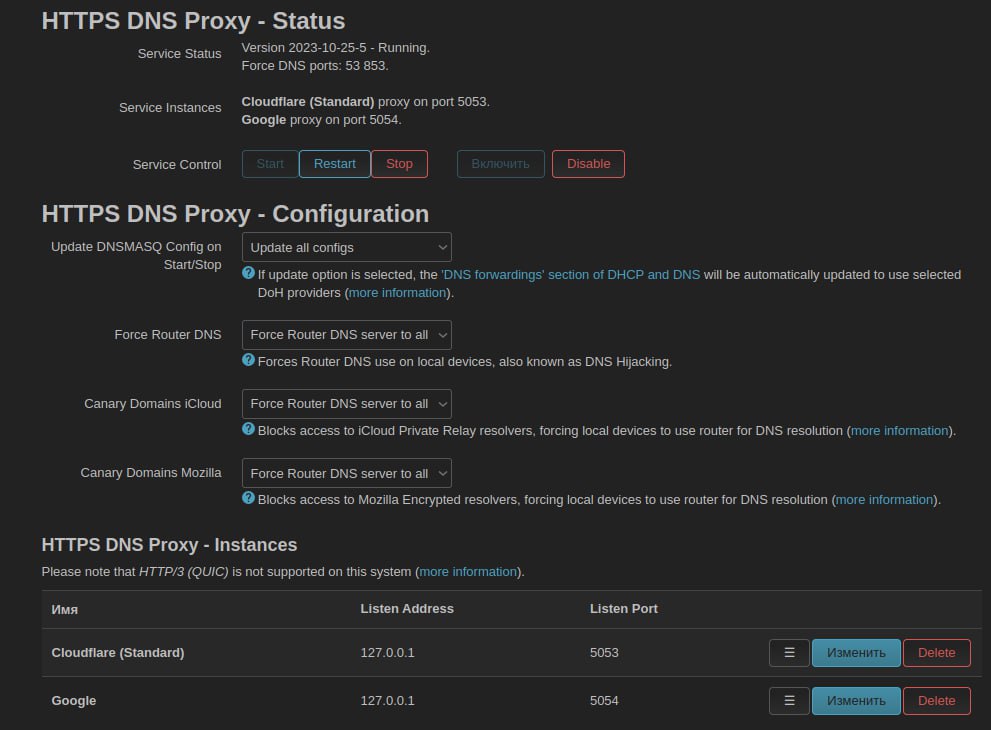Click the greyed-out Включить button
The height and width of the screenshot is (730, 991).
coord(501,164)
